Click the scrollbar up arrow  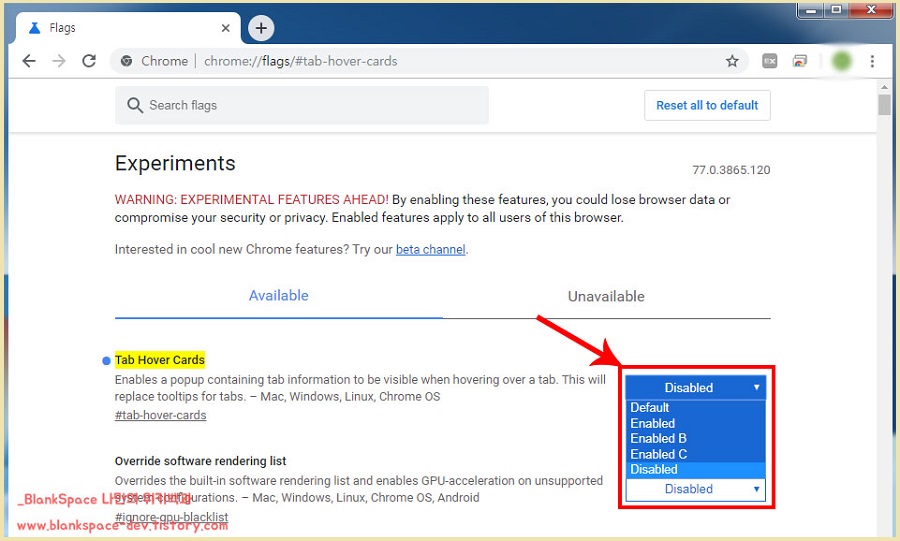[884, 87]
